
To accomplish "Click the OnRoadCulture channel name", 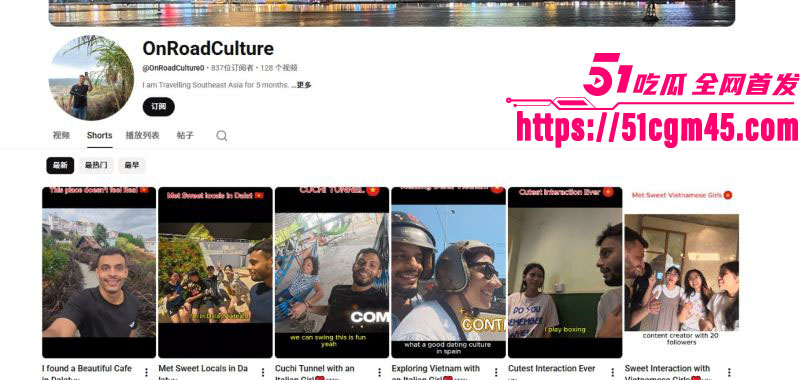I will click(x=208, y=48).
